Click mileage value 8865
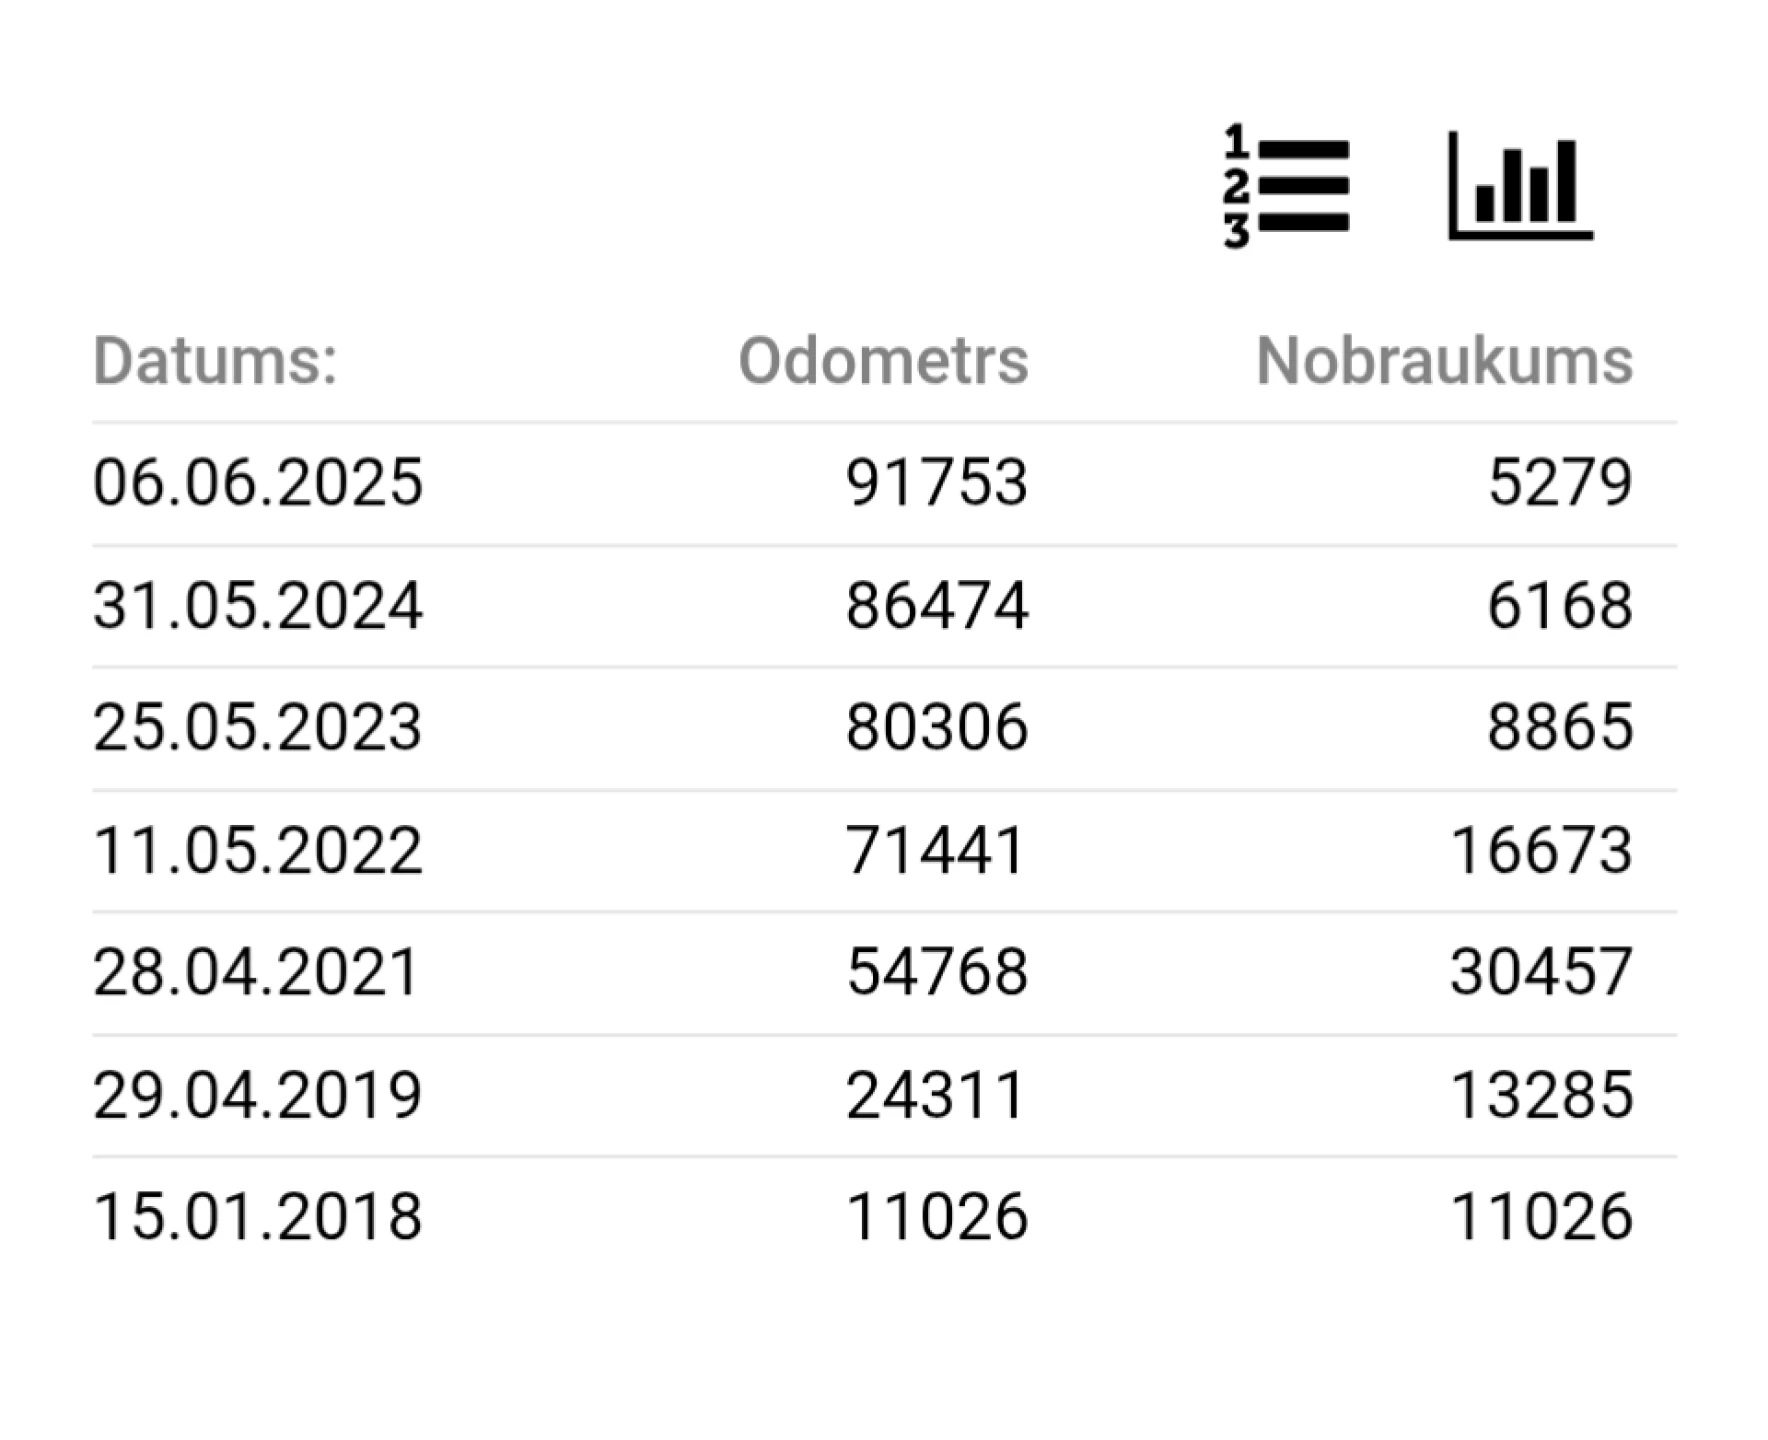The width and height of the screenshot is (1768, 1440). (x=1560, y=728)
